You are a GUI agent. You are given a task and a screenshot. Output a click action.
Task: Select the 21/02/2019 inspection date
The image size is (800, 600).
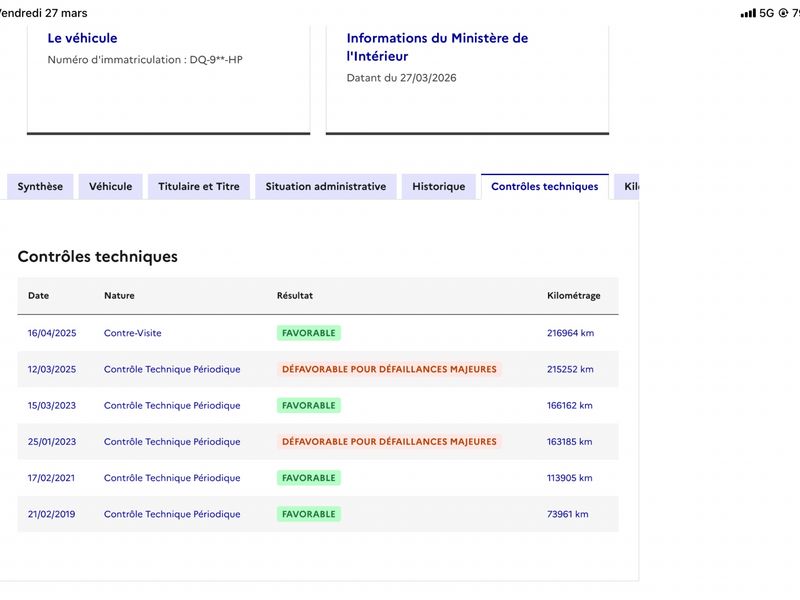(x=52, y=514)
